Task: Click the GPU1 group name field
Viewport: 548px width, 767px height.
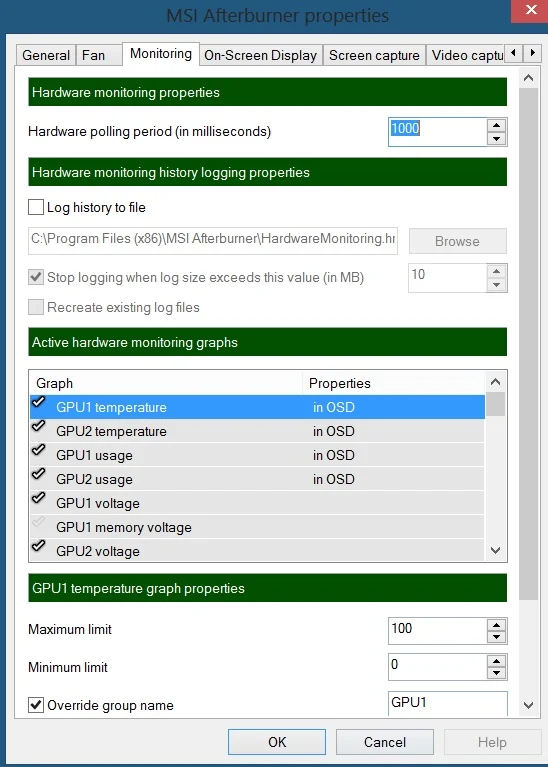Action: click(448, 703)
